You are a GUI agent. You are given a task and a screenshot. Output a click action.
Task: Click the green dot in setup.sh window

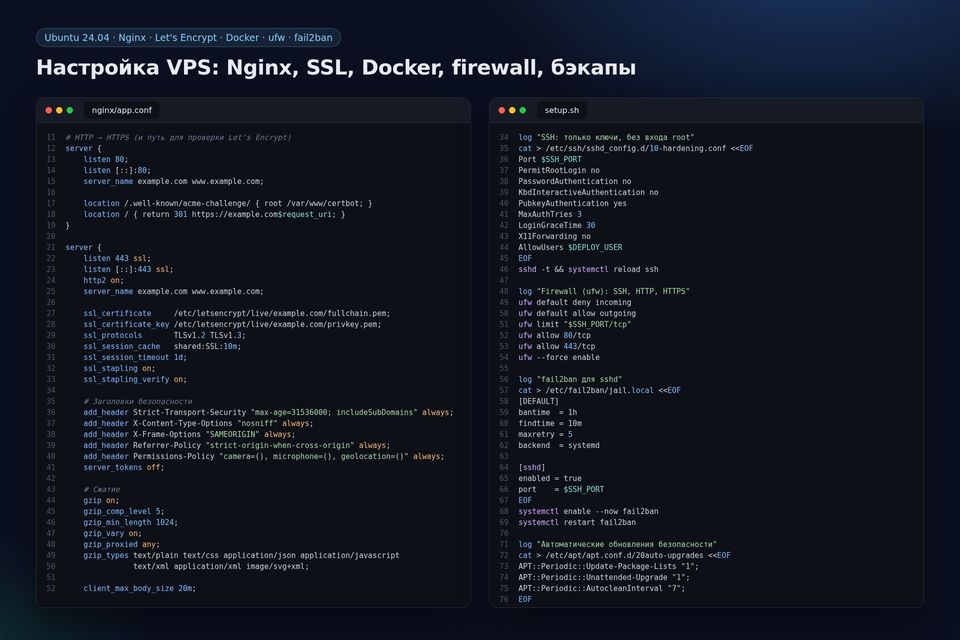click(523, 110)
